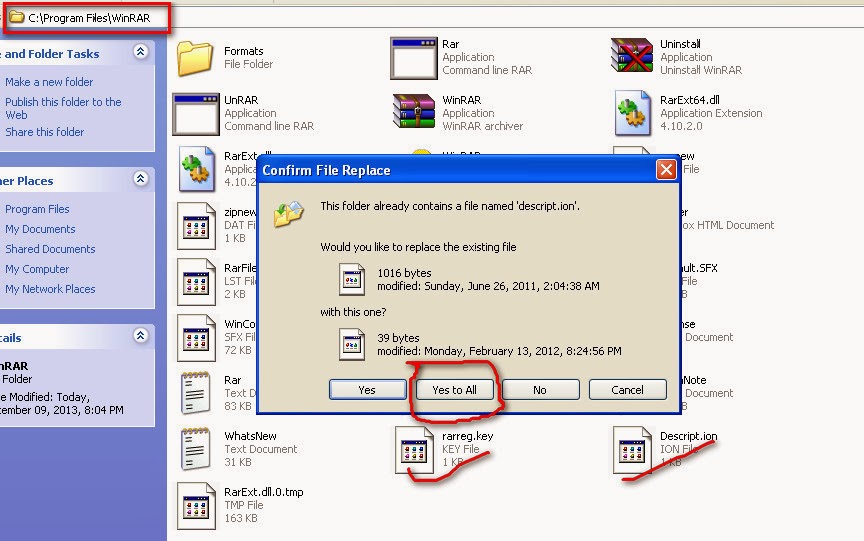This screenshot has width=864, height=541.
Task: Select the WinRAR archiver icon
Action: click(413, 111)
